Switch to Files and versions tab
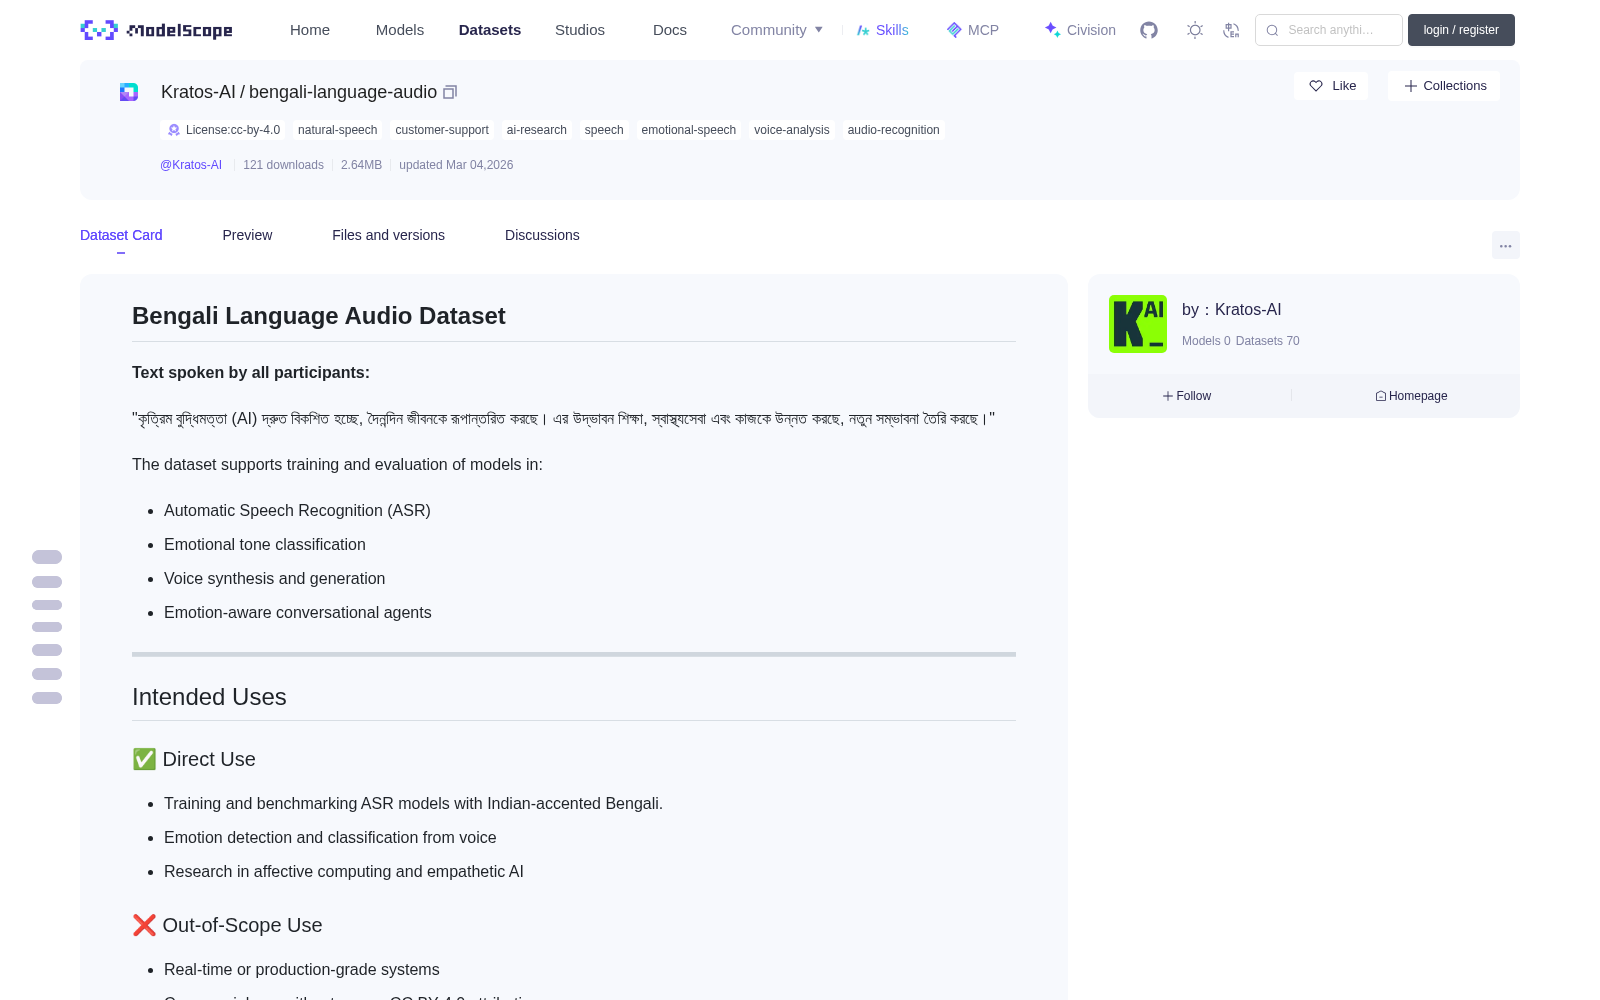 pos(388,235)
